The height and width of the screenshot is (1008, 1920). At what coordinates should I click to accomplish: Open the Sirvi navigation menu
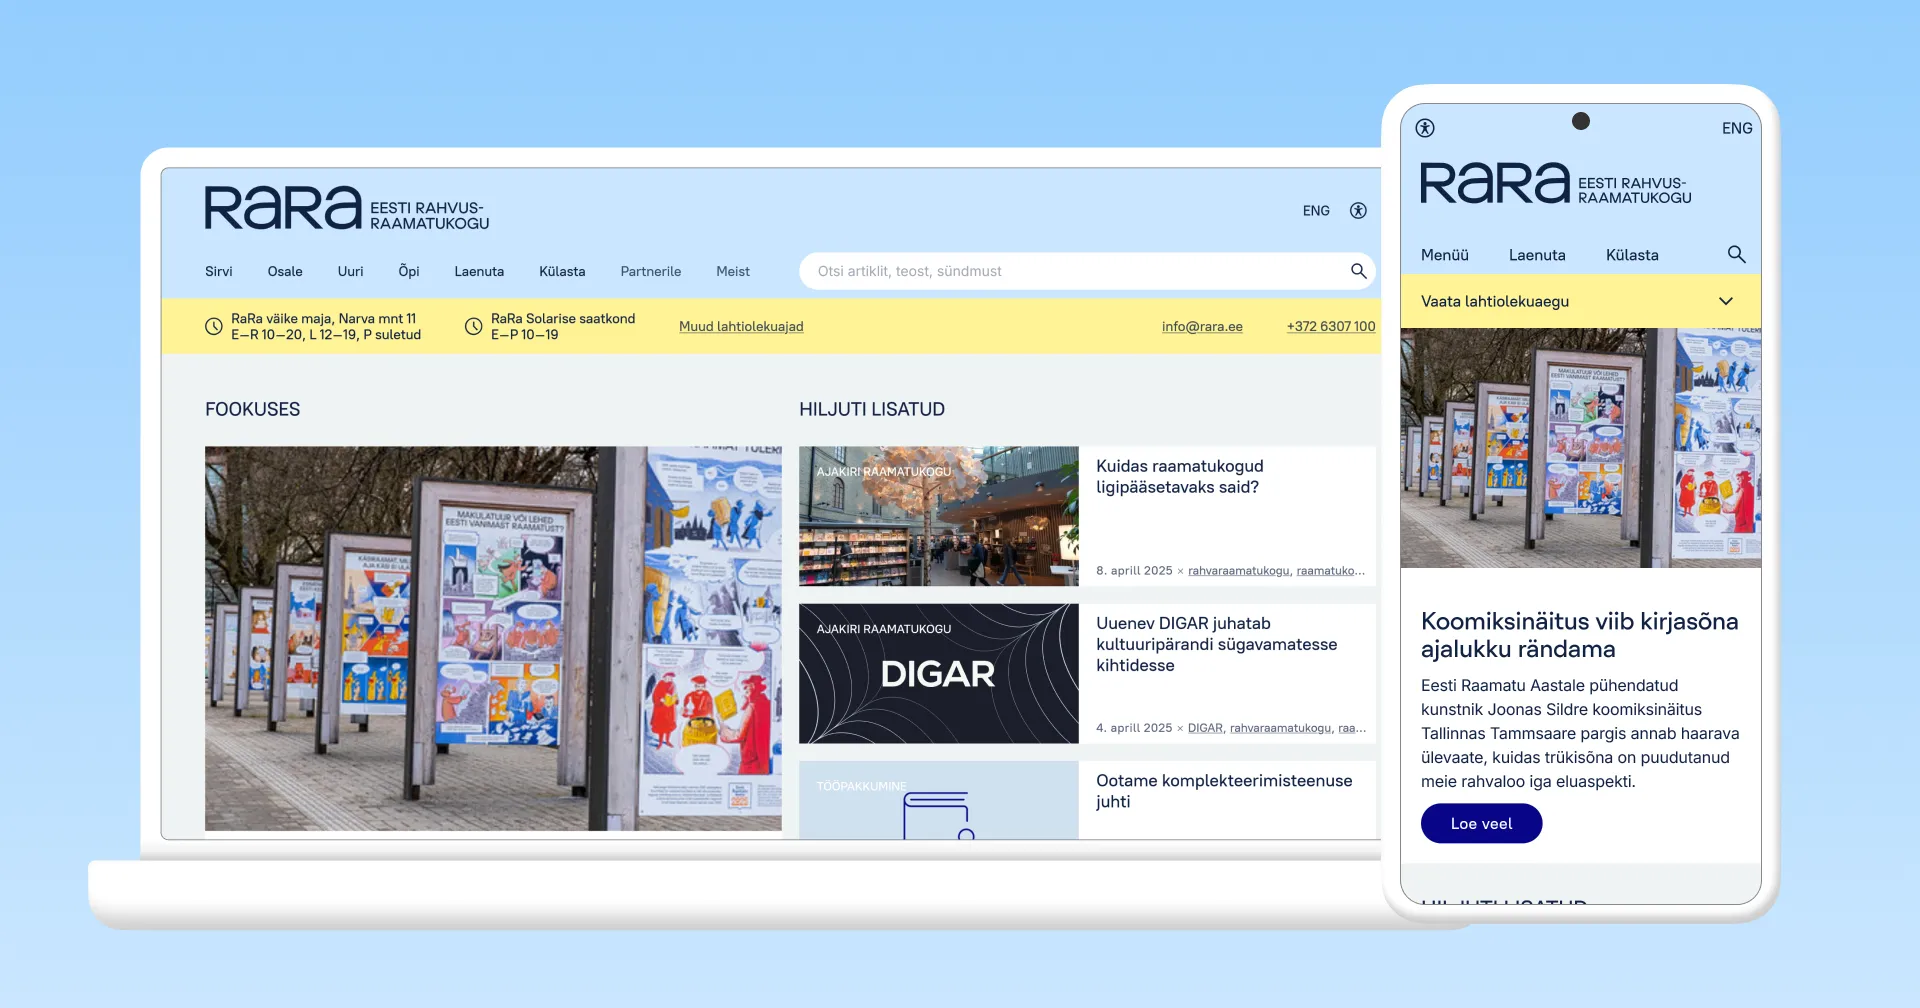tap(218, 272)
